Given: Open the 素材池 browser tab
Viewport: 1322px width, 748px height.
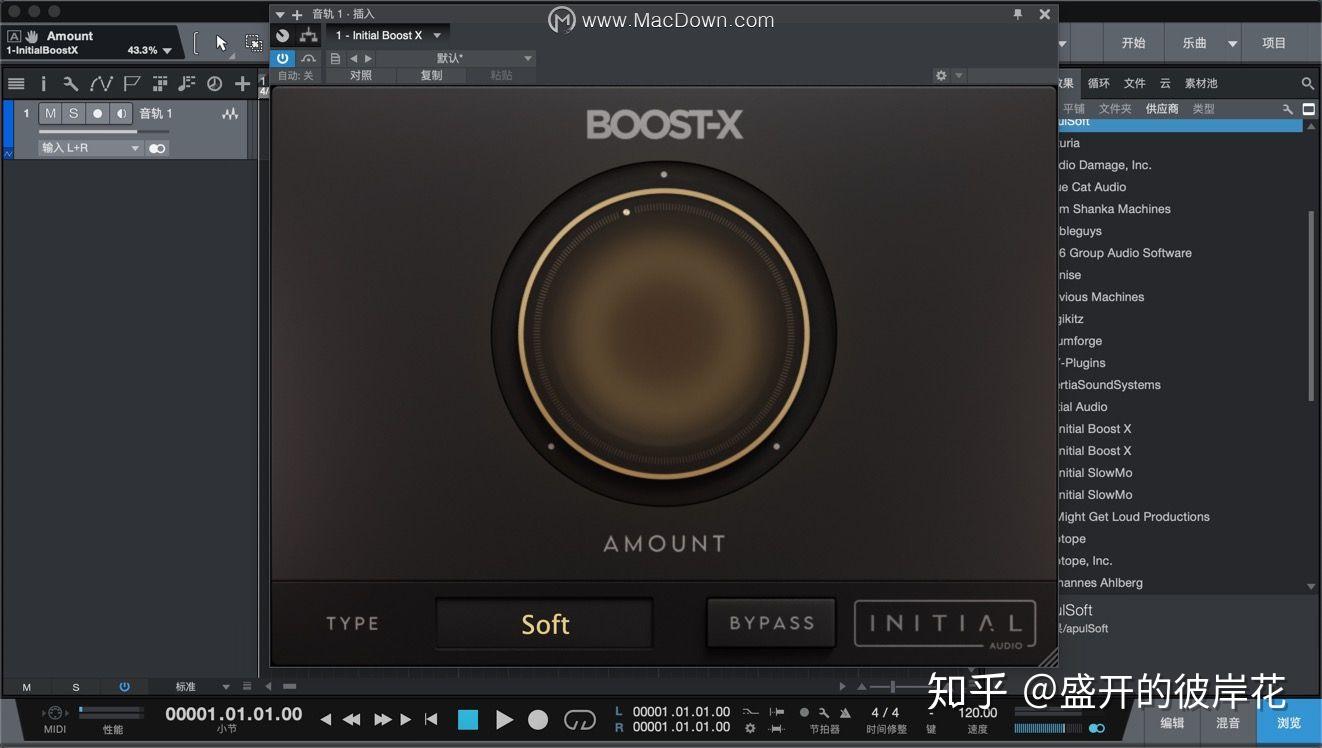Looking at the screenshot, I should (x=1201, y=84).
